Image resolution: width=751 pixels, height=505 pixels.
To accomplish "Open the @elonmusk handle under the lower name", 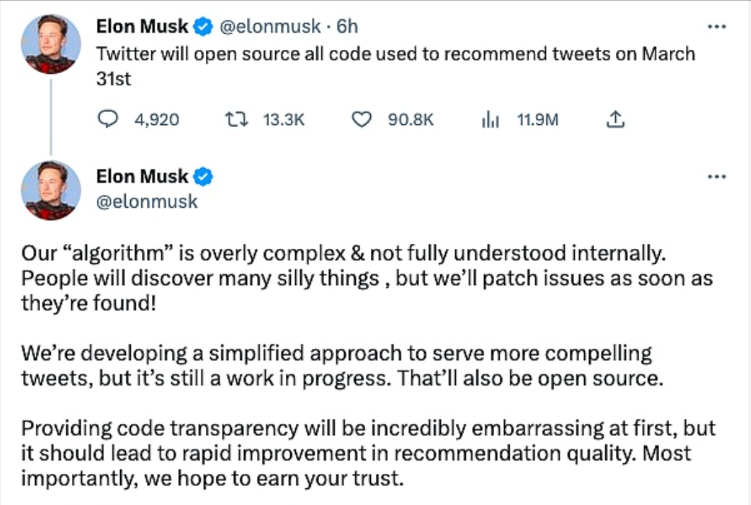I will point(147,201).
